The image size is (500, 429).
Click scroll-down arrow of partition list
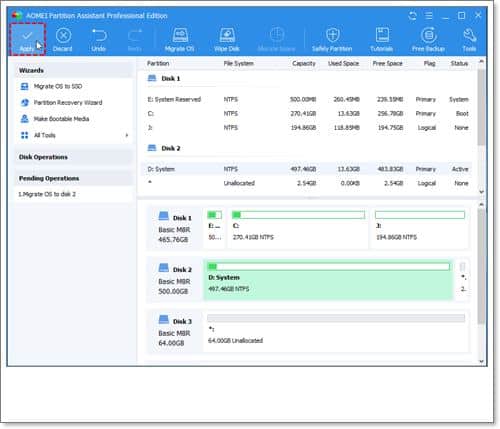pyautogui.click(x=481, y=192)
